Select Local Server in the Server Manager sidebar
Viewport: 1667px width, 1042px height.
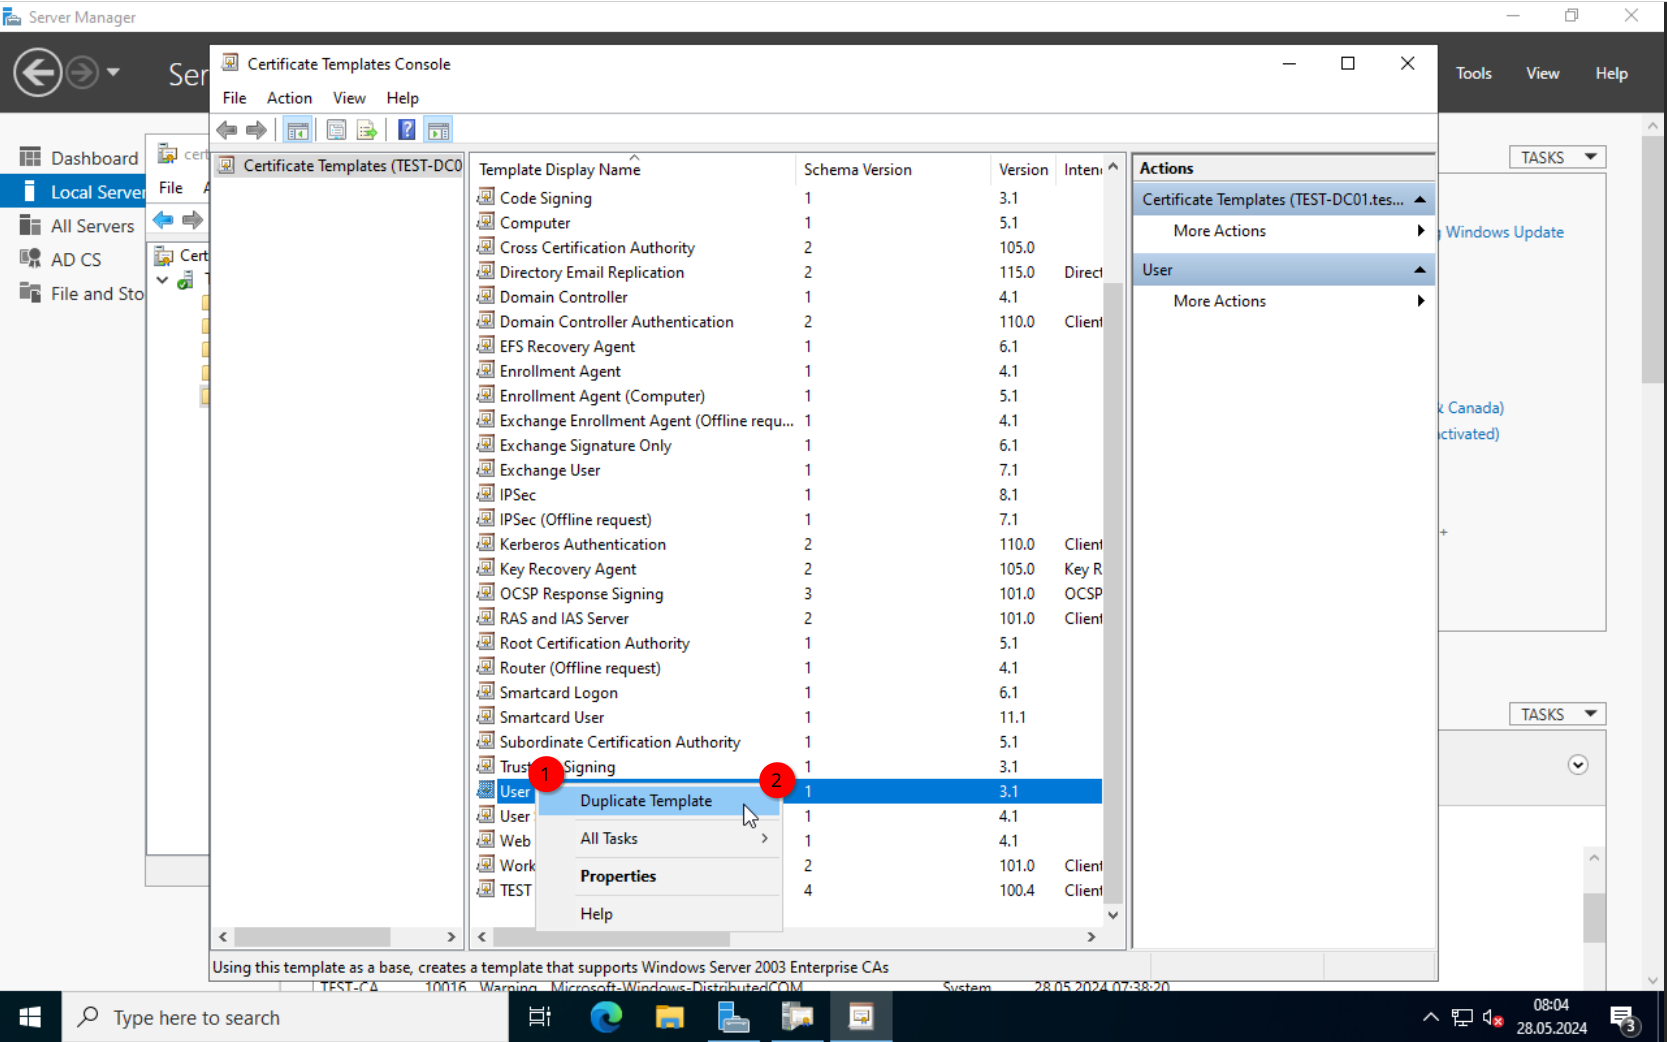click(73, 191)
